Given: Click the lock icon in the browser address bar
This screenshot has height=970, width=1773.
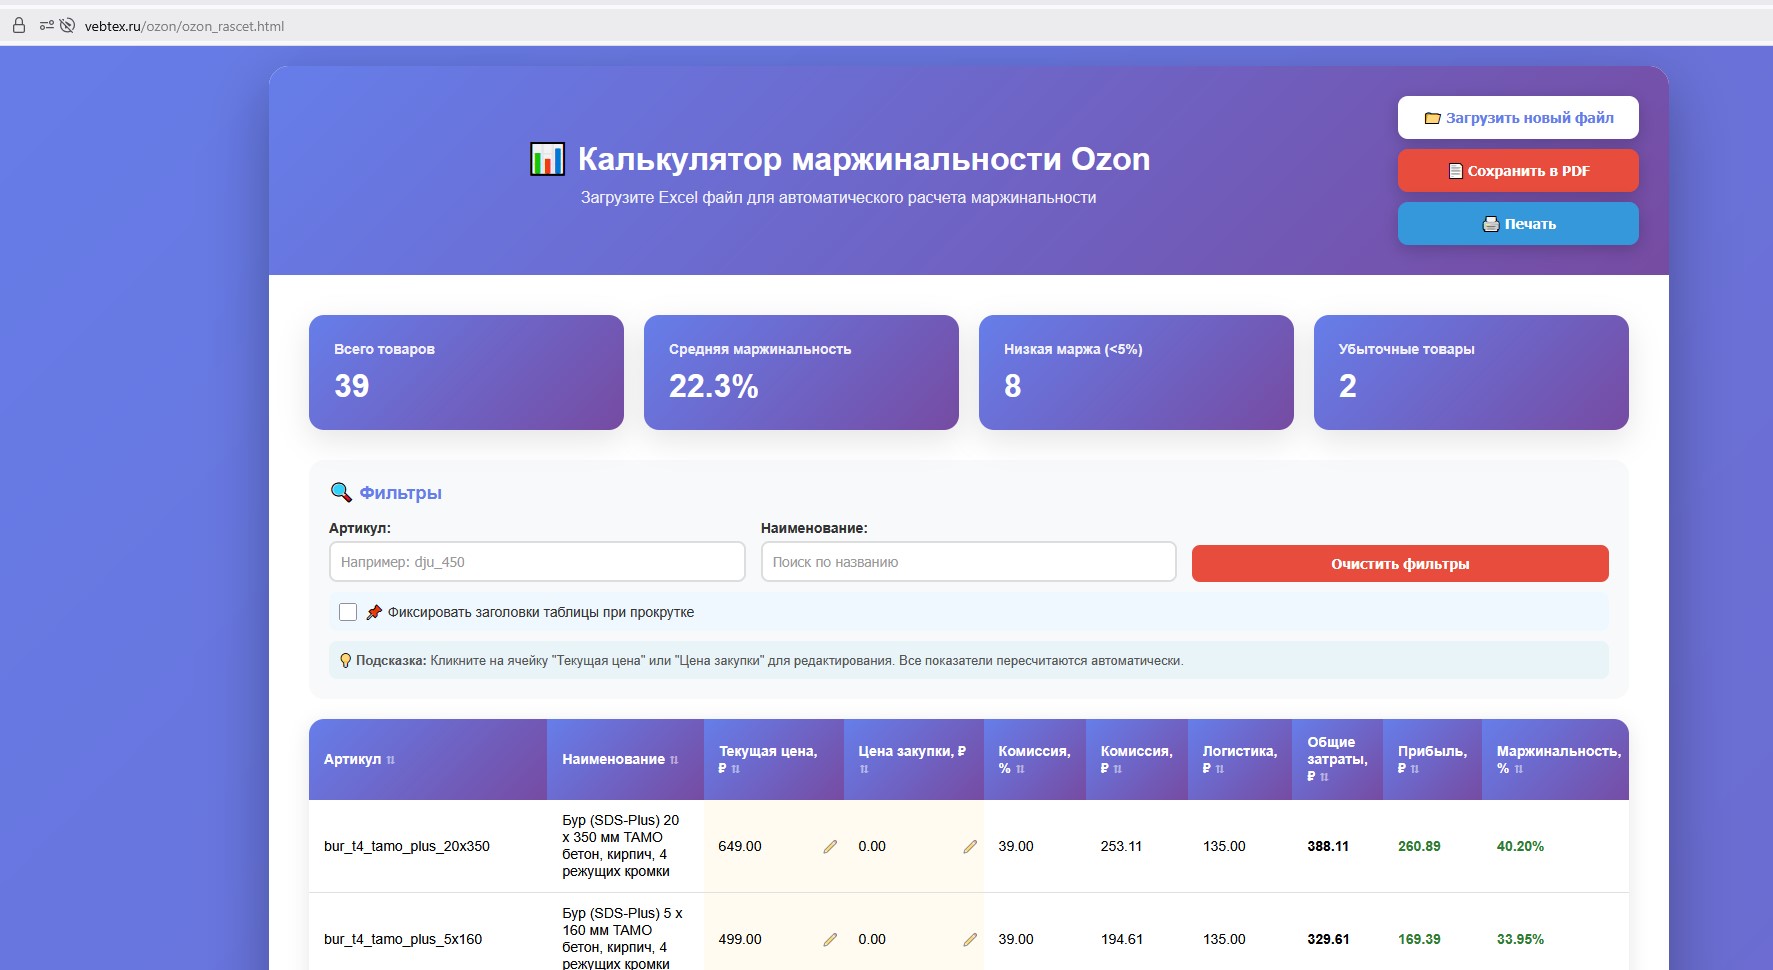Looking at the screenshot, I should coord(18,25).
